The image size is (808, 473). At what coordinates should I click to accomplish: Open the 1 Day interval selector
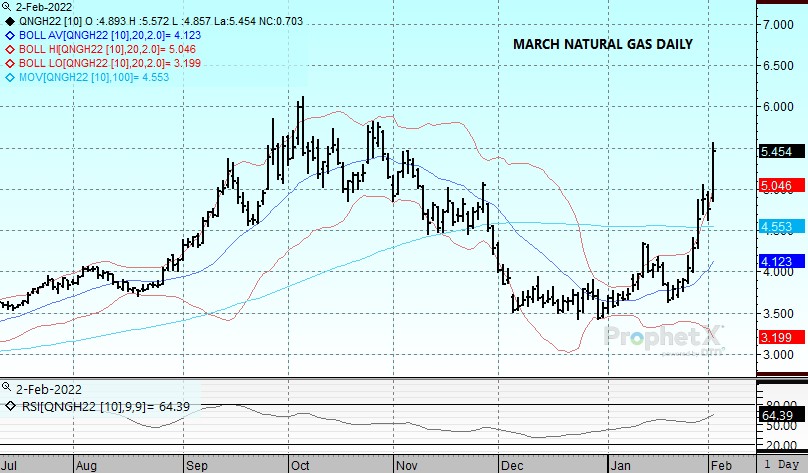click(782, 465)
